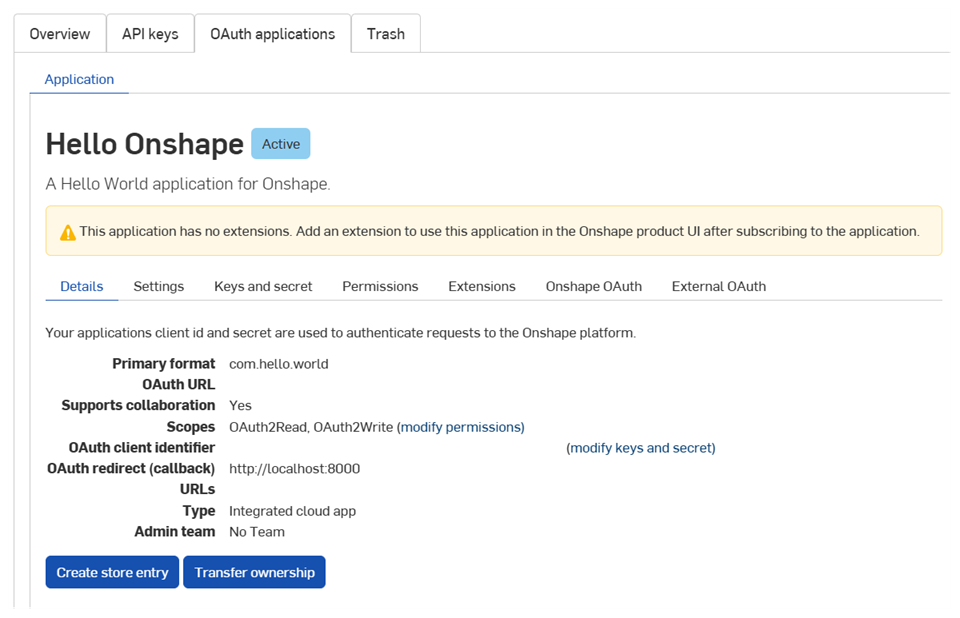The height and width of the screenshot is (618, 960).
Task: Click the Supports collaboration Yes value
Action: pyautogui.click(x=240, y=405)
